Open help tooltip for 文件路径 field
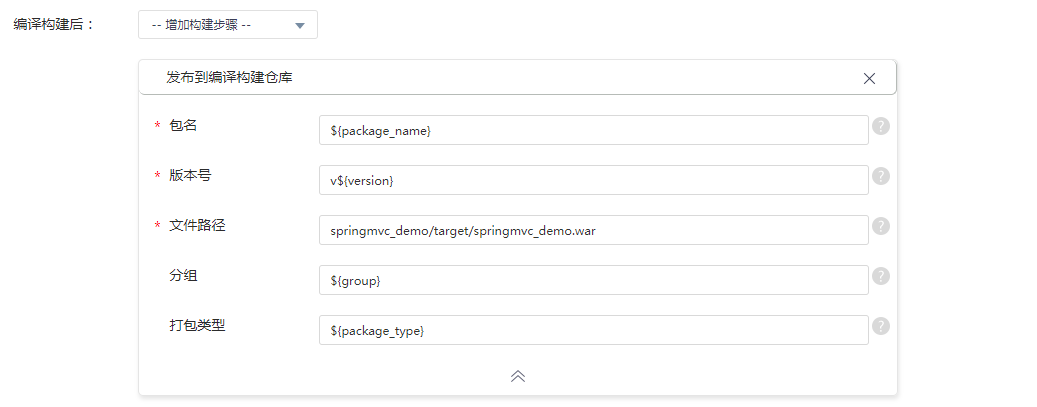 (881, 226)
